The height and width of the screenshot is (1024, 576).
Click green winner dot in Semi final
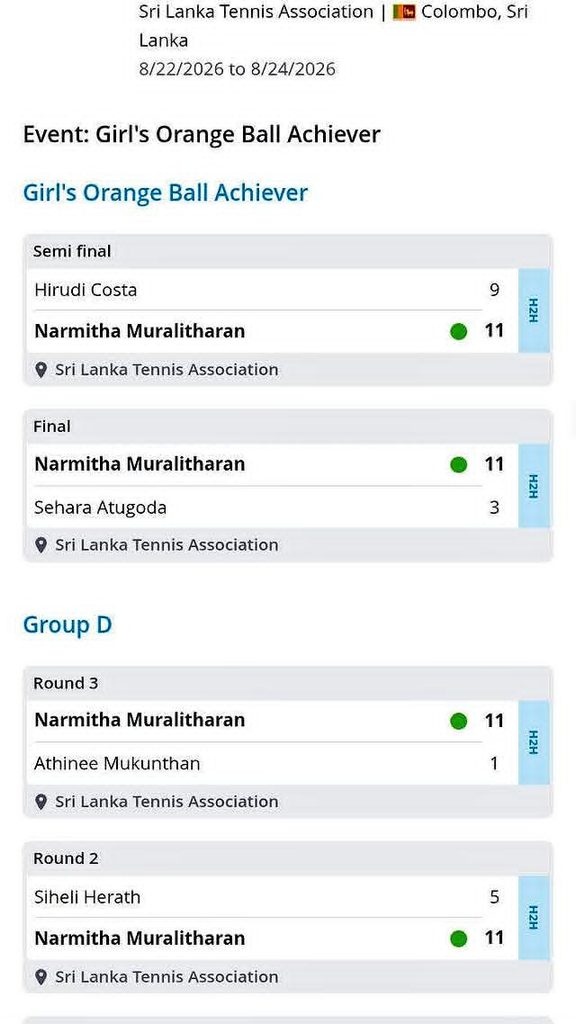point(458,332)
